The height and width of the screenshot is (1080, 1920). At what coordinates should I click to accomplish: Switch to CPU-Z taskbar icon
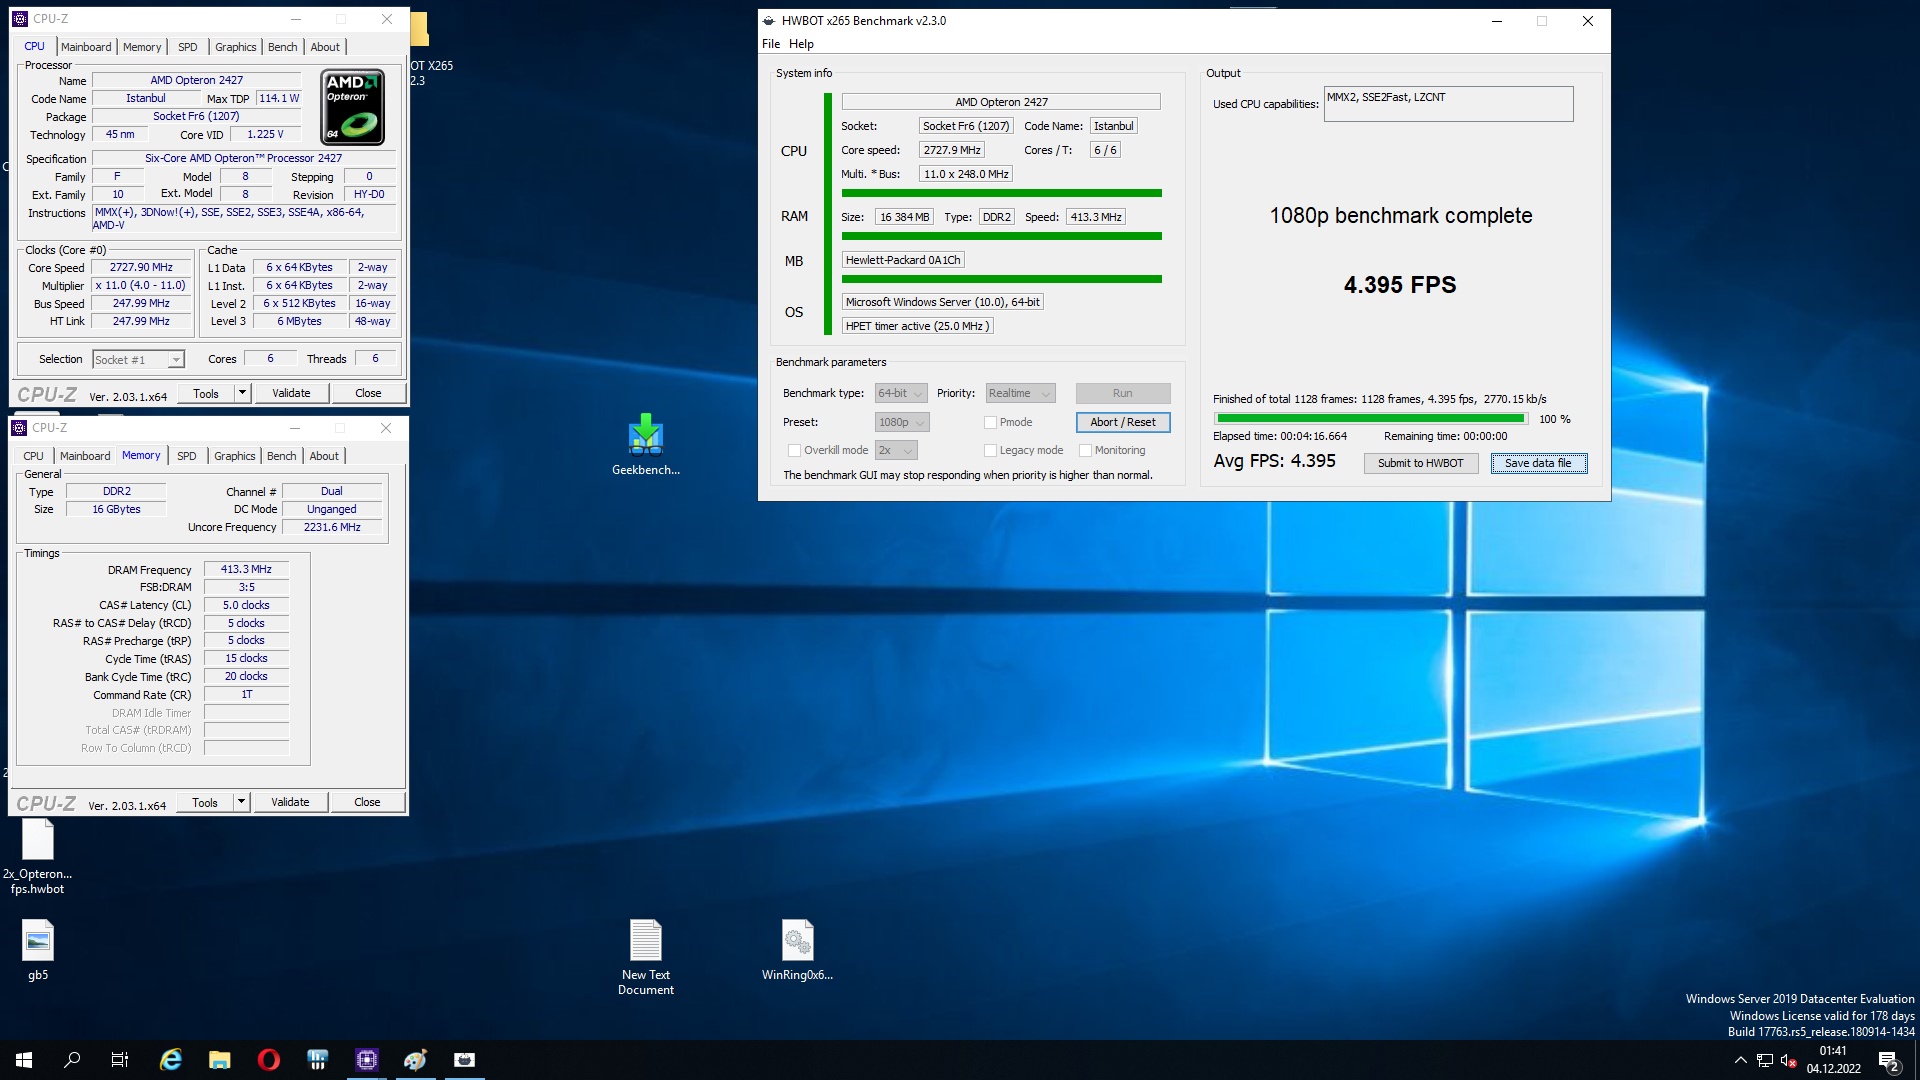pos(367,1060)
